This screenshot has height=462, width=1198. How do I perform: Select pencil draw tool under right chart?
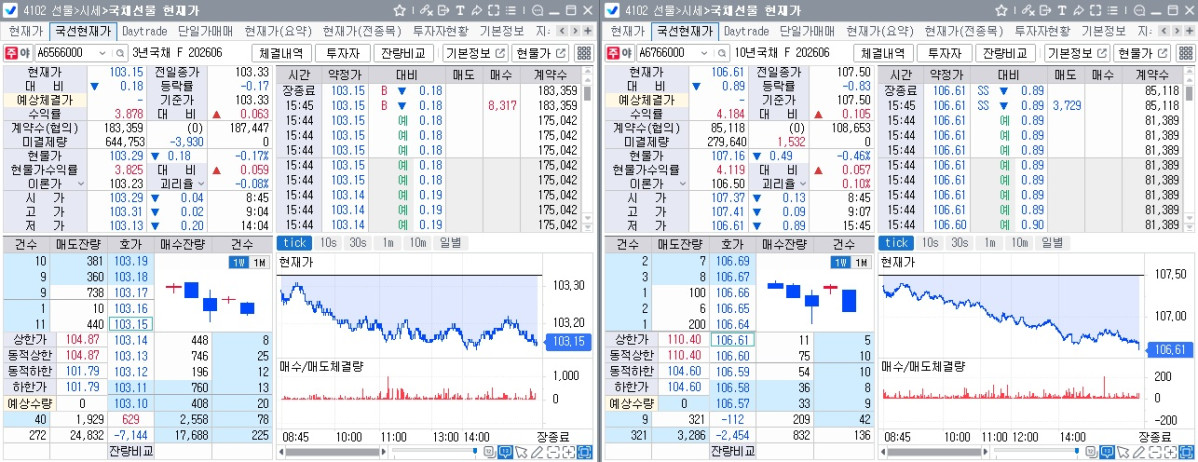click(1138, 452)
